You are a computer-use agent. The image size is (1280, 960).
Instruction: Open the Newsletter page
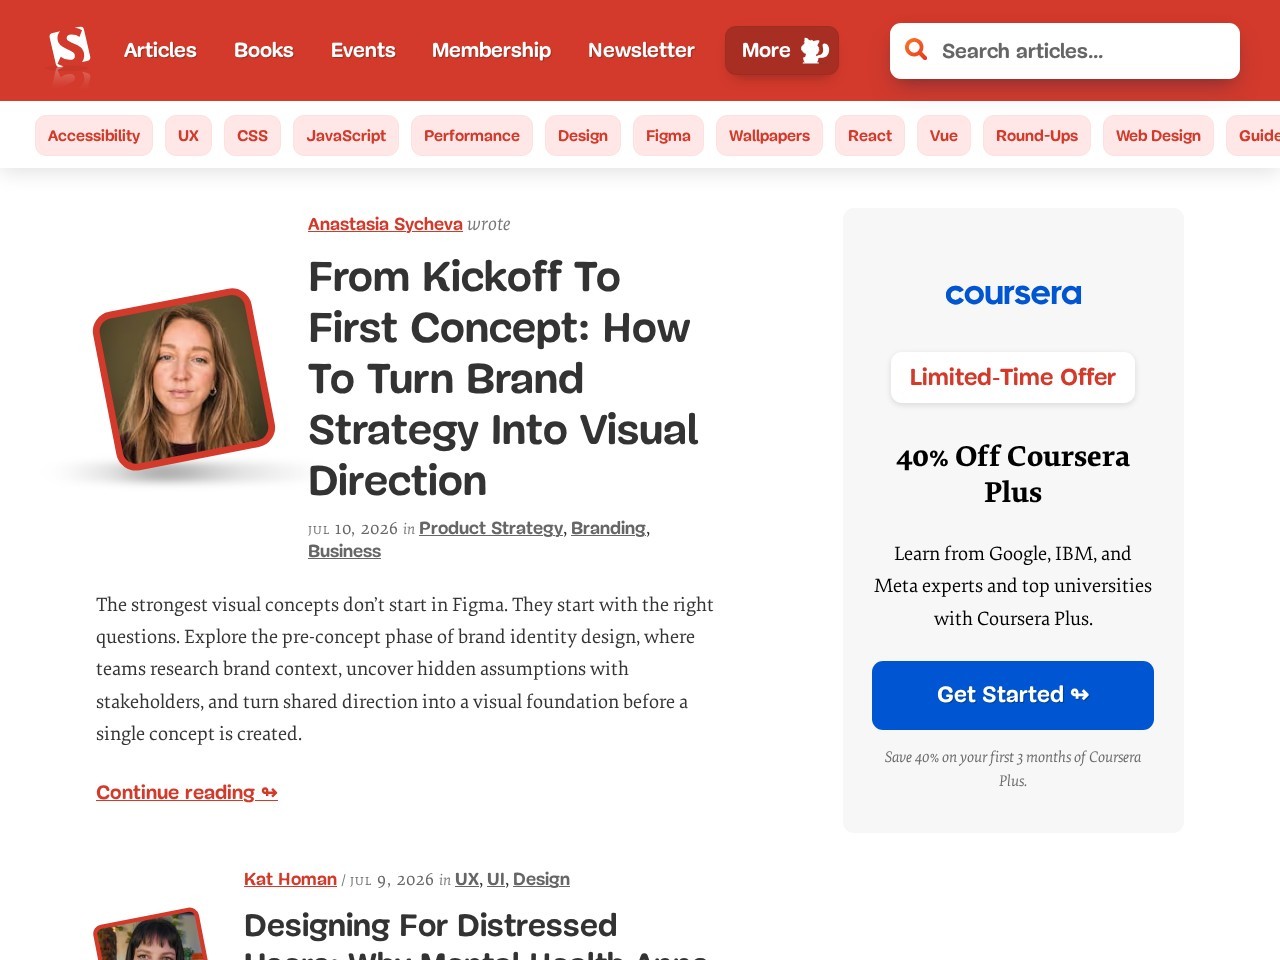coord(641,50)
